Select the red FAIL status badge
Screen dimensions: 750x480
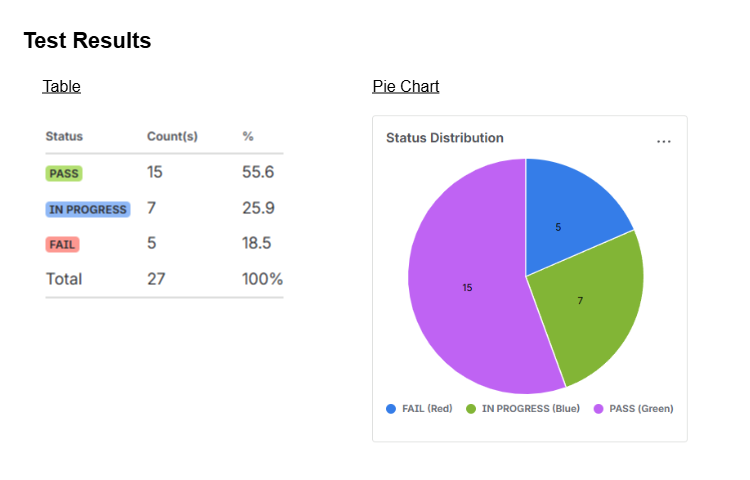coord(63,244)
